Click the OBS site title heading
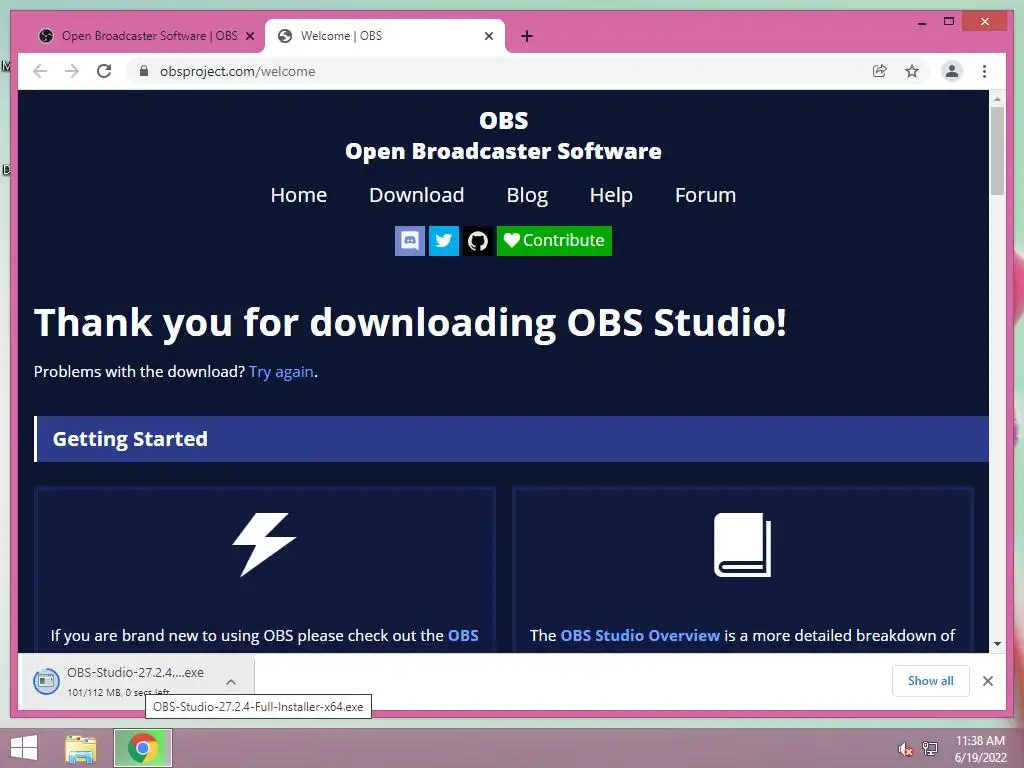 click(504, 120)
